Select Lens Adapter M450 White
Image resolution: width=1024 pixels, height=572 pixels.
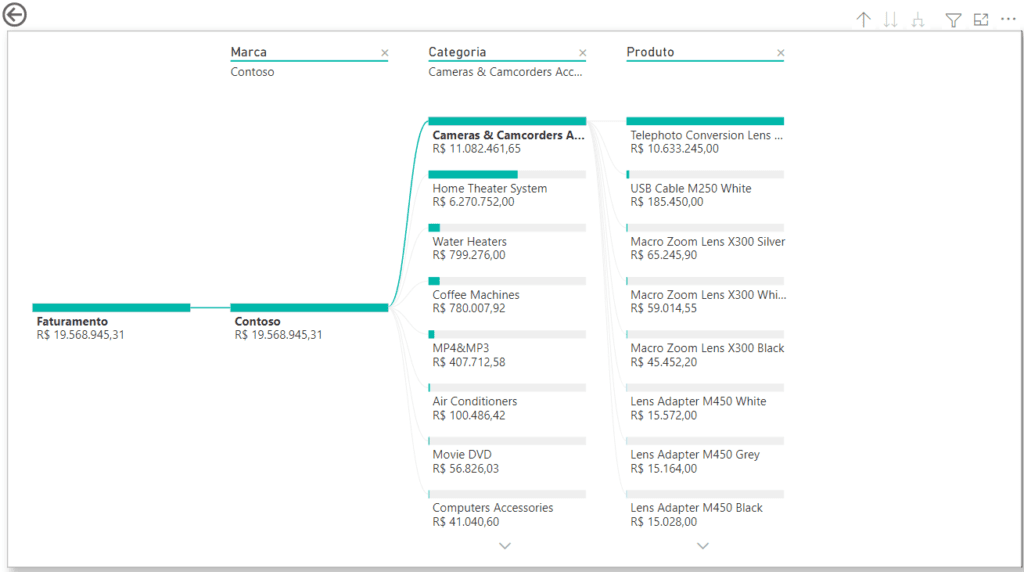point(705,403)
